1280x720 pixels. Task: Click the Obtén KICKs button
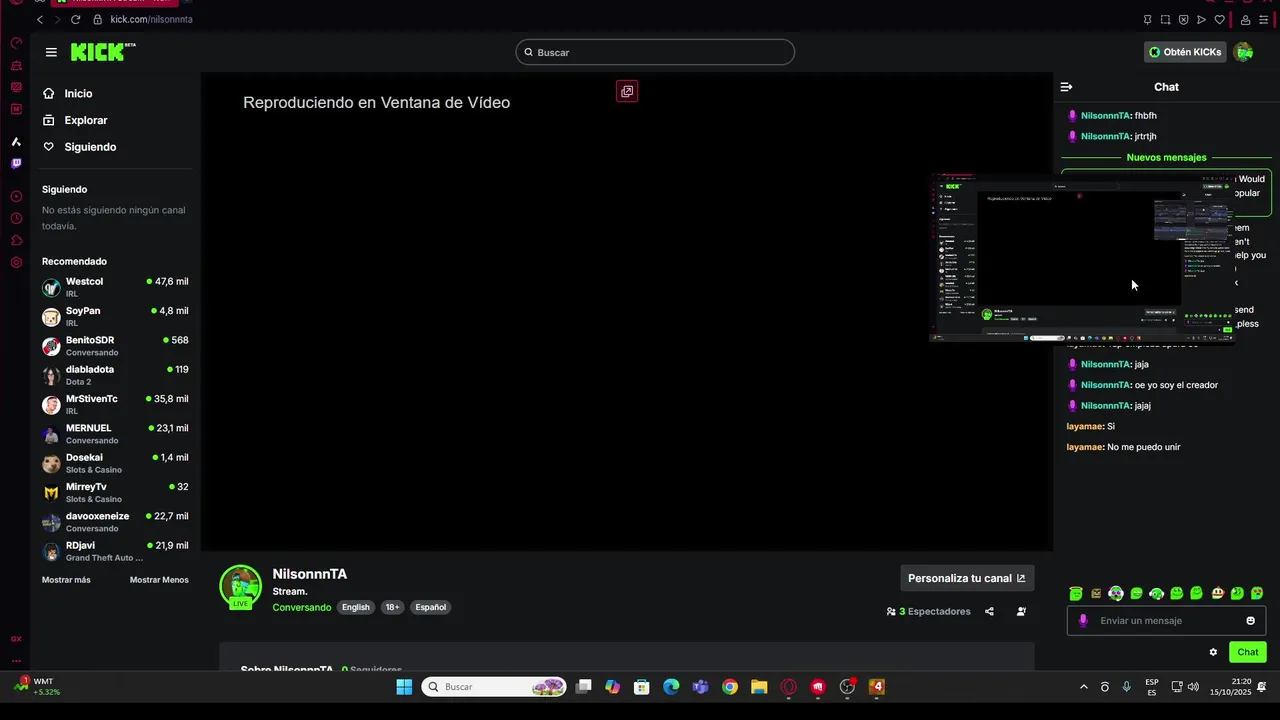point(1184,52)
